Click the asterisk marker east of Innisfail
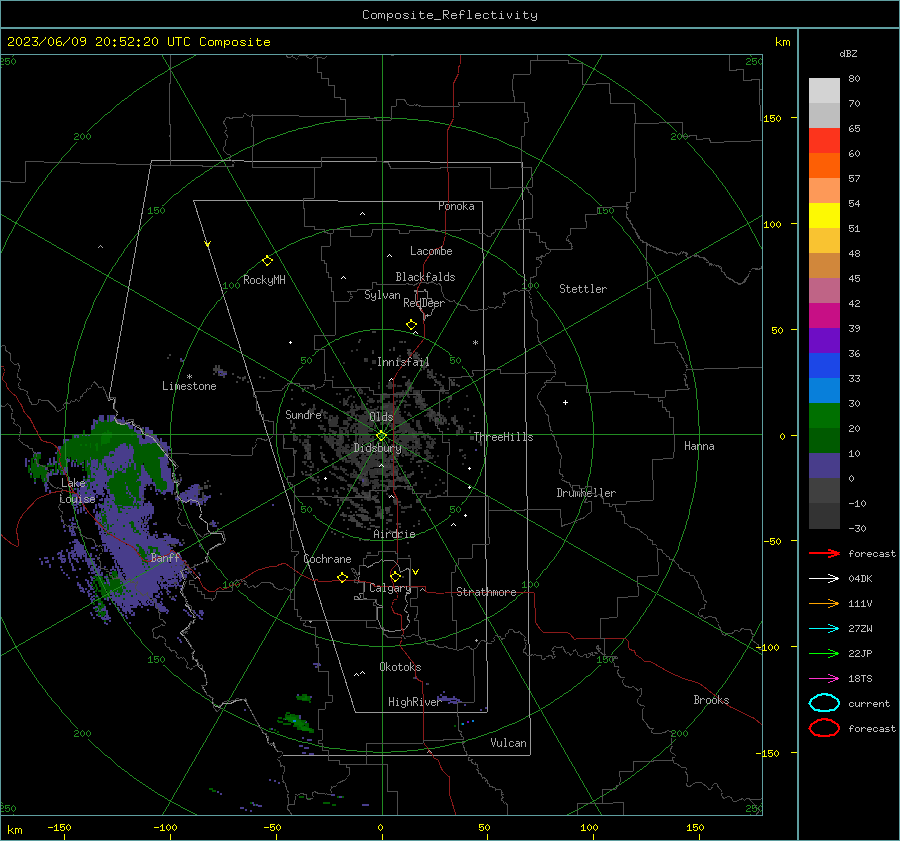This screenshot has width=900, height=841. coord(475,343)
